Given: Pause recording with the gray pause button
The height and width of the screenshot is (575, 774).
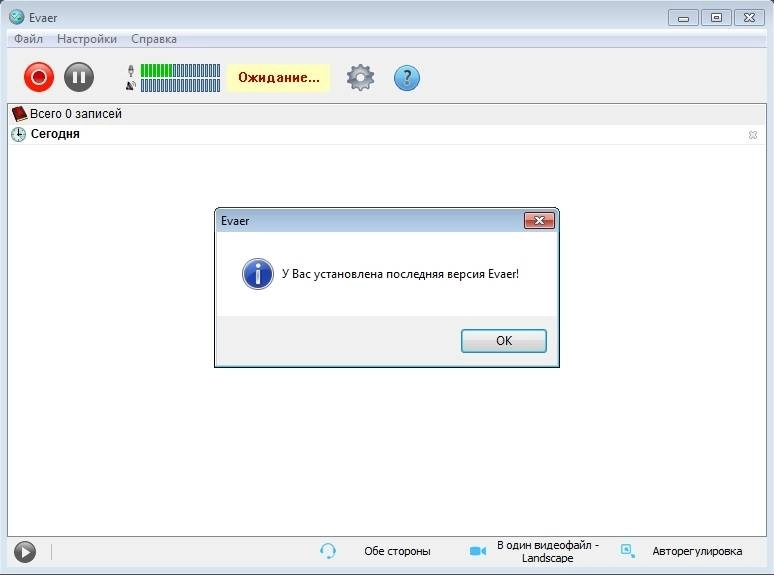Looking at the screenshot, I should click(79, 77).
